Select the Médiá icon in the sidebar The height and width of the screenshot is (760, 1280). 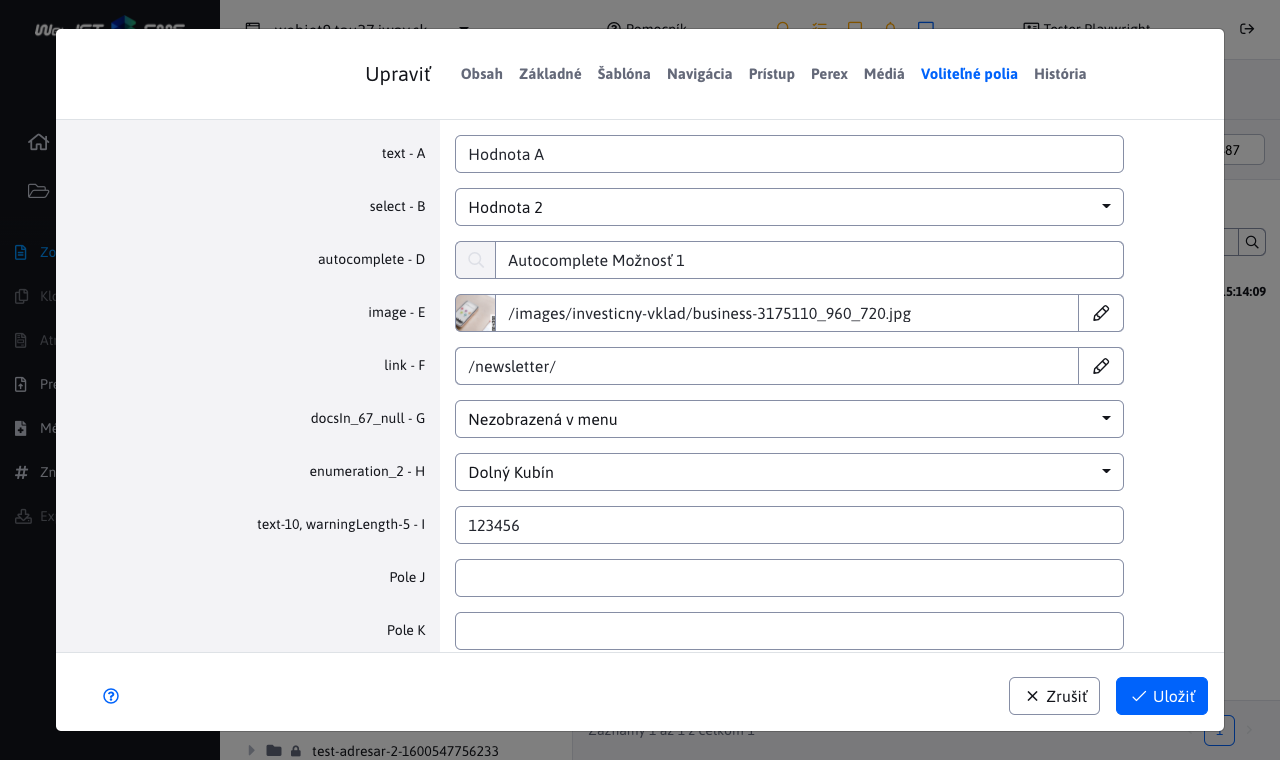click(21, 428)
